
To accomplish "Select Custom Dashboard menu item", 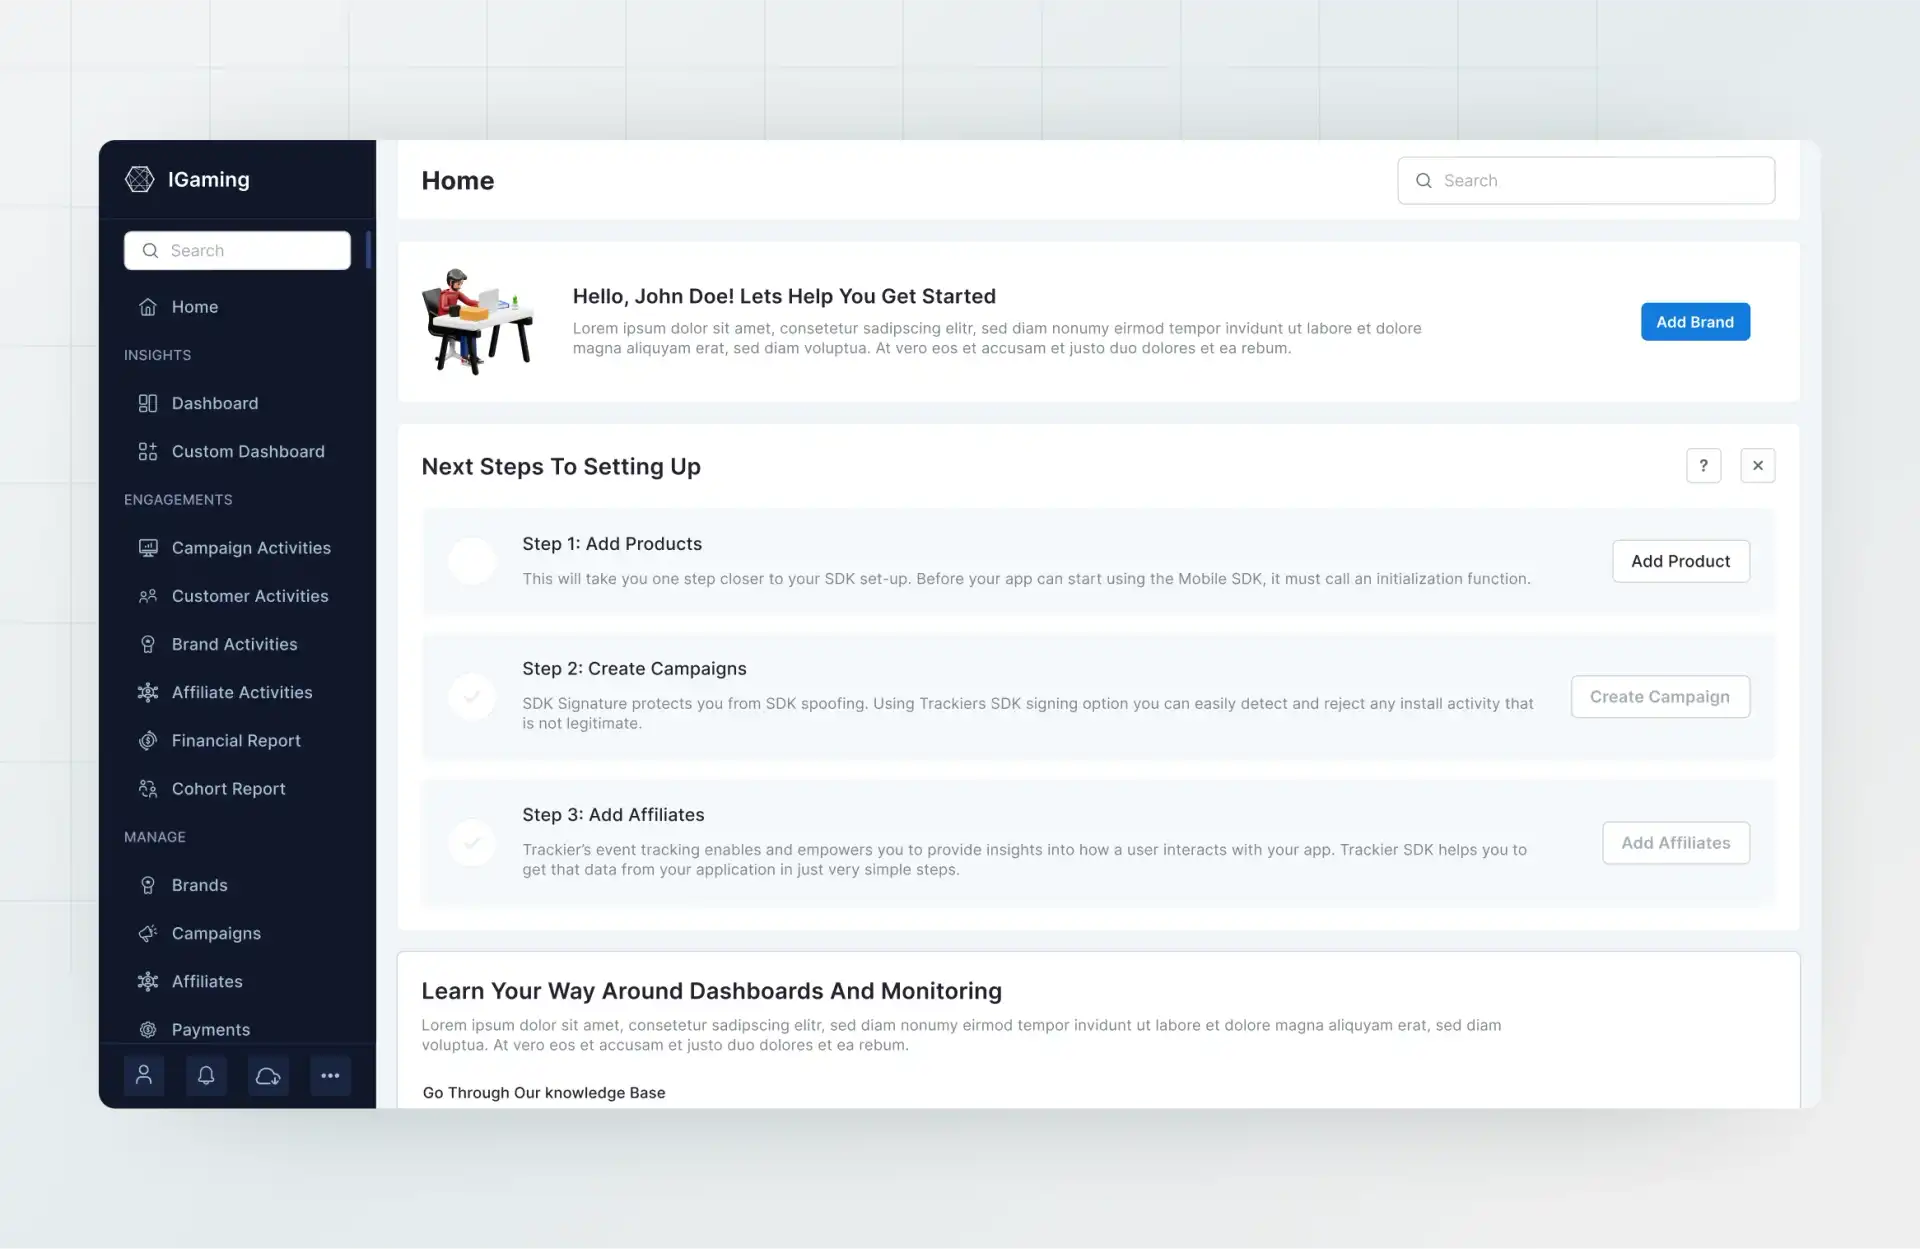I will pos(248,450).
